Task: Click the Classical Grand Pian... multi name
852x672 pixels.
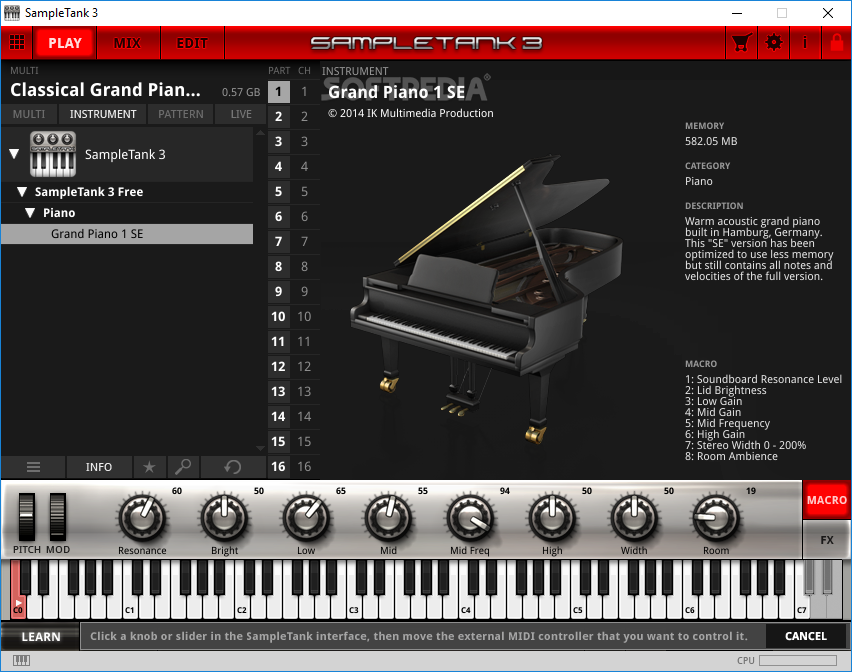Action: click(x=105, y=90)
